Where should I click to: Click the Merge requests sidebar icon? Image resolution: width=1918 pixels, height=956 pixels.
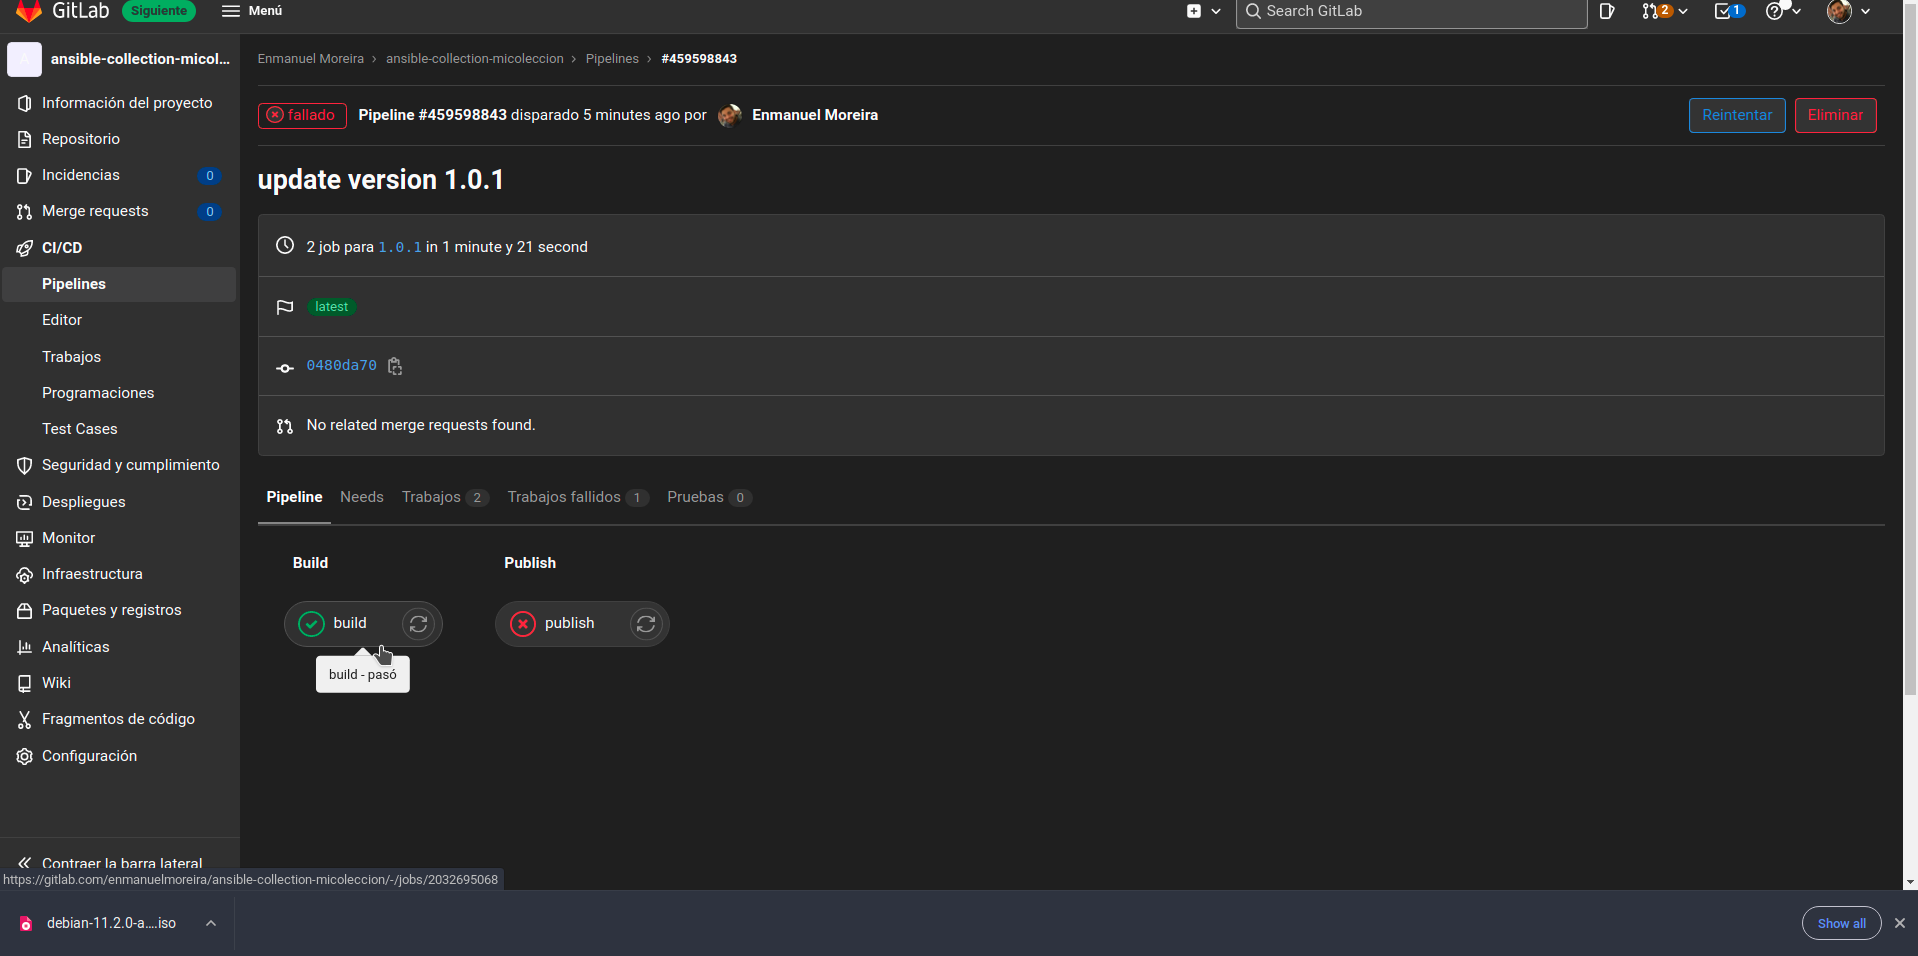[x=24, y=211]
